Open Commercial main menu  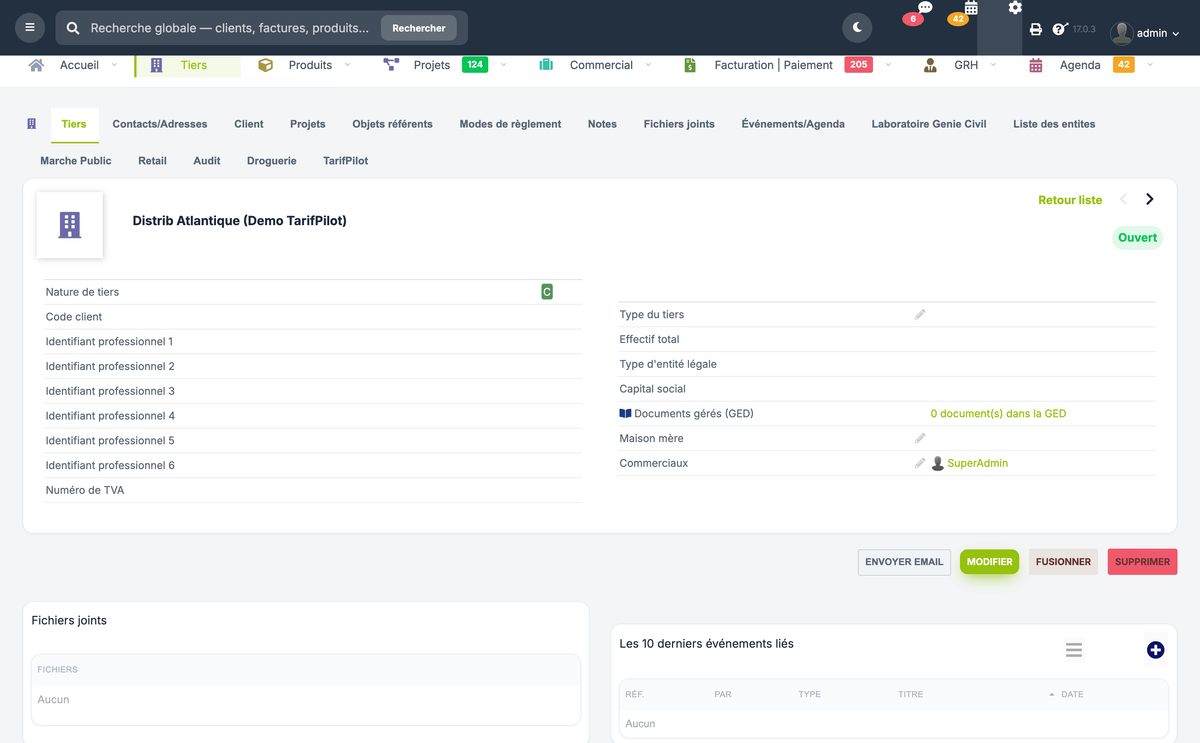click(x=601, y=65)
